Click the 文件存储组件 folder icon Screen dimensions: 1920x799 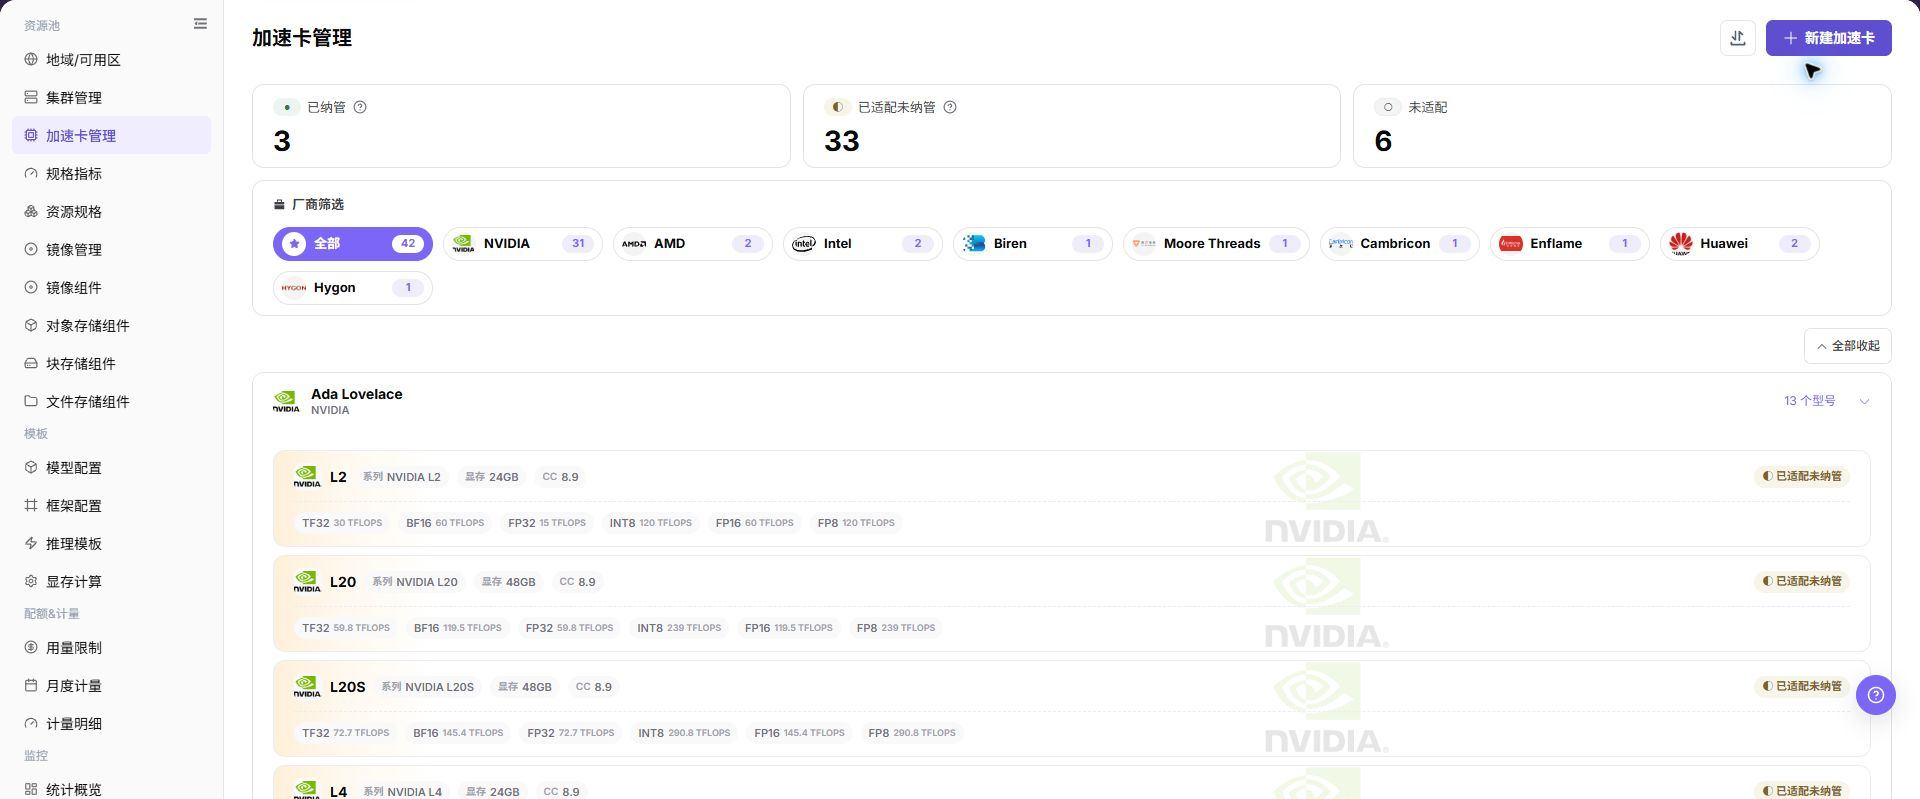[31, 402]
